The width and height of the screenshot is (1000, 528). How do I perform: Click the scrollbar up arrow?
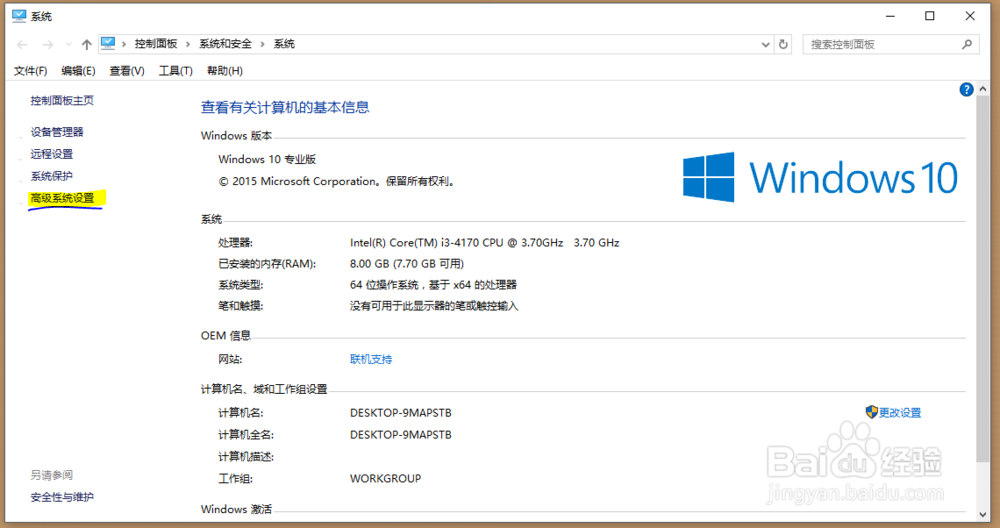click(983, 89)
